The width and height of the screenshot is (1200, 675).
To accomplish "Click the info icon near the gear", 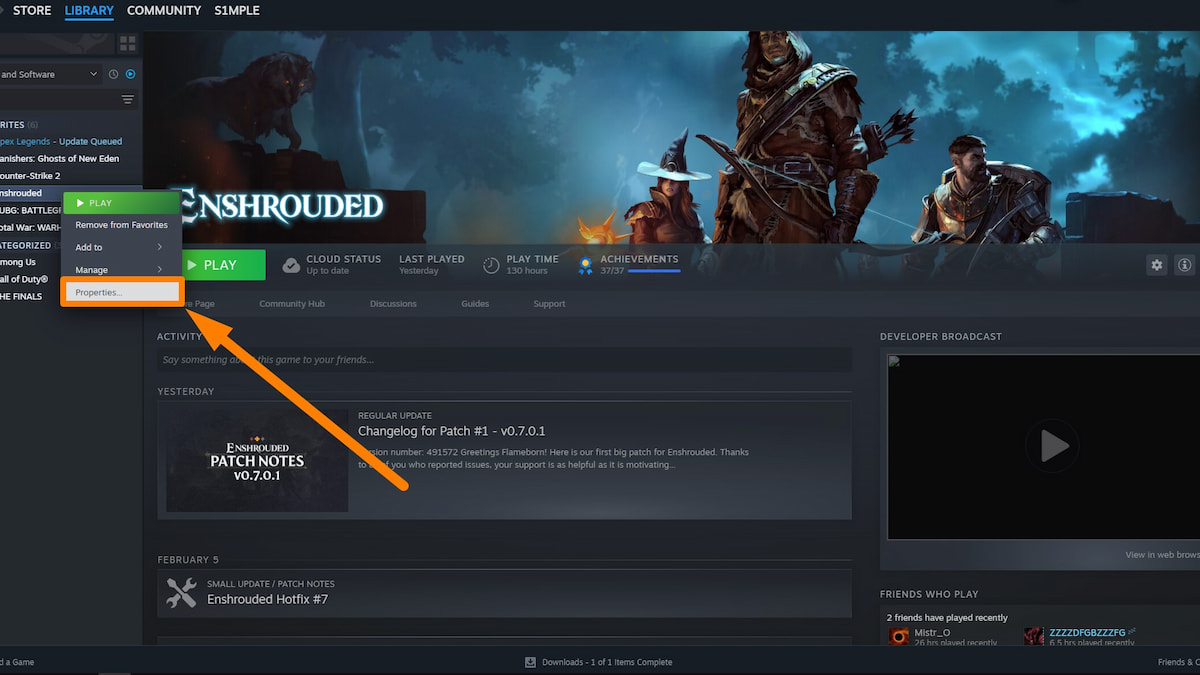I will 1184,264.
